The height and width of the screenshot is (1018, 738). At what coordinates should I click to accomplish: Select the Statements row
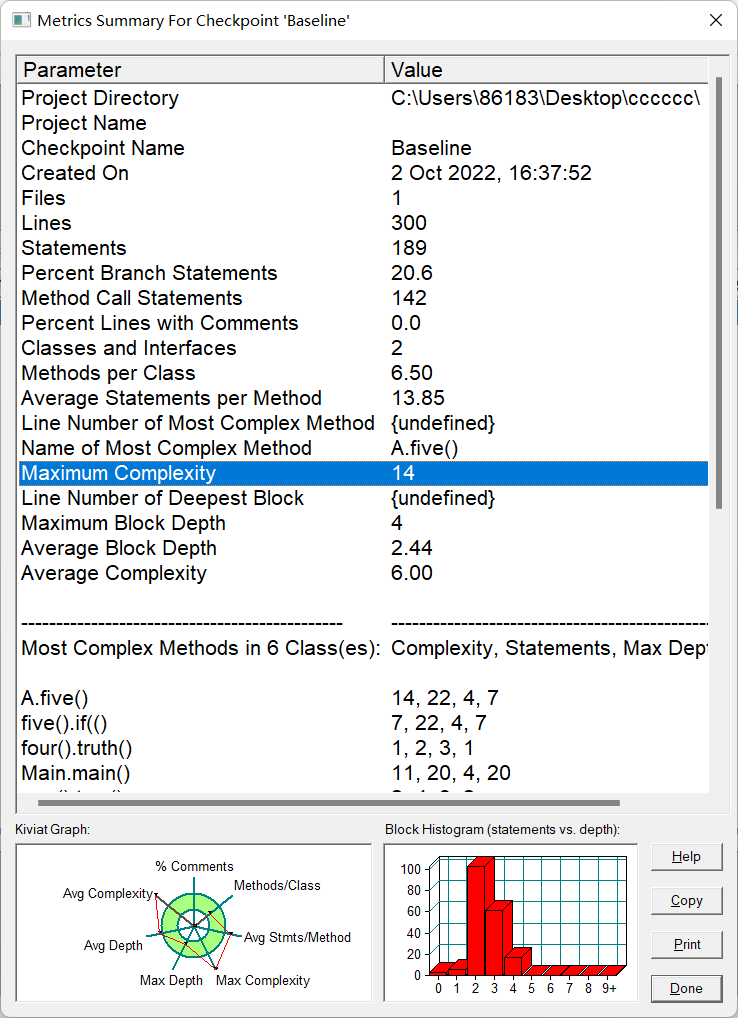(x=363, y=248)
